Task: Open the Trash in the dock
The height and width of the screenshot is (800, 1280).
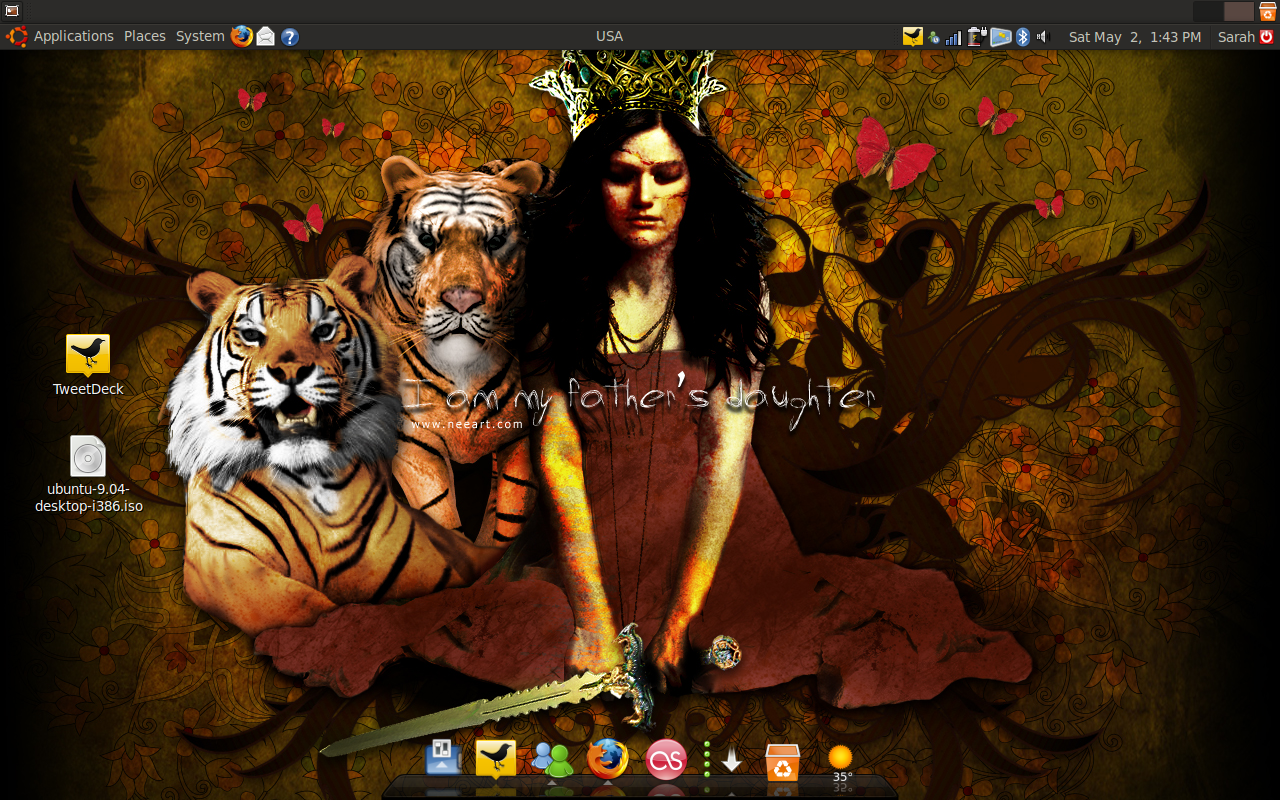Action: click(x=783, y=761)
